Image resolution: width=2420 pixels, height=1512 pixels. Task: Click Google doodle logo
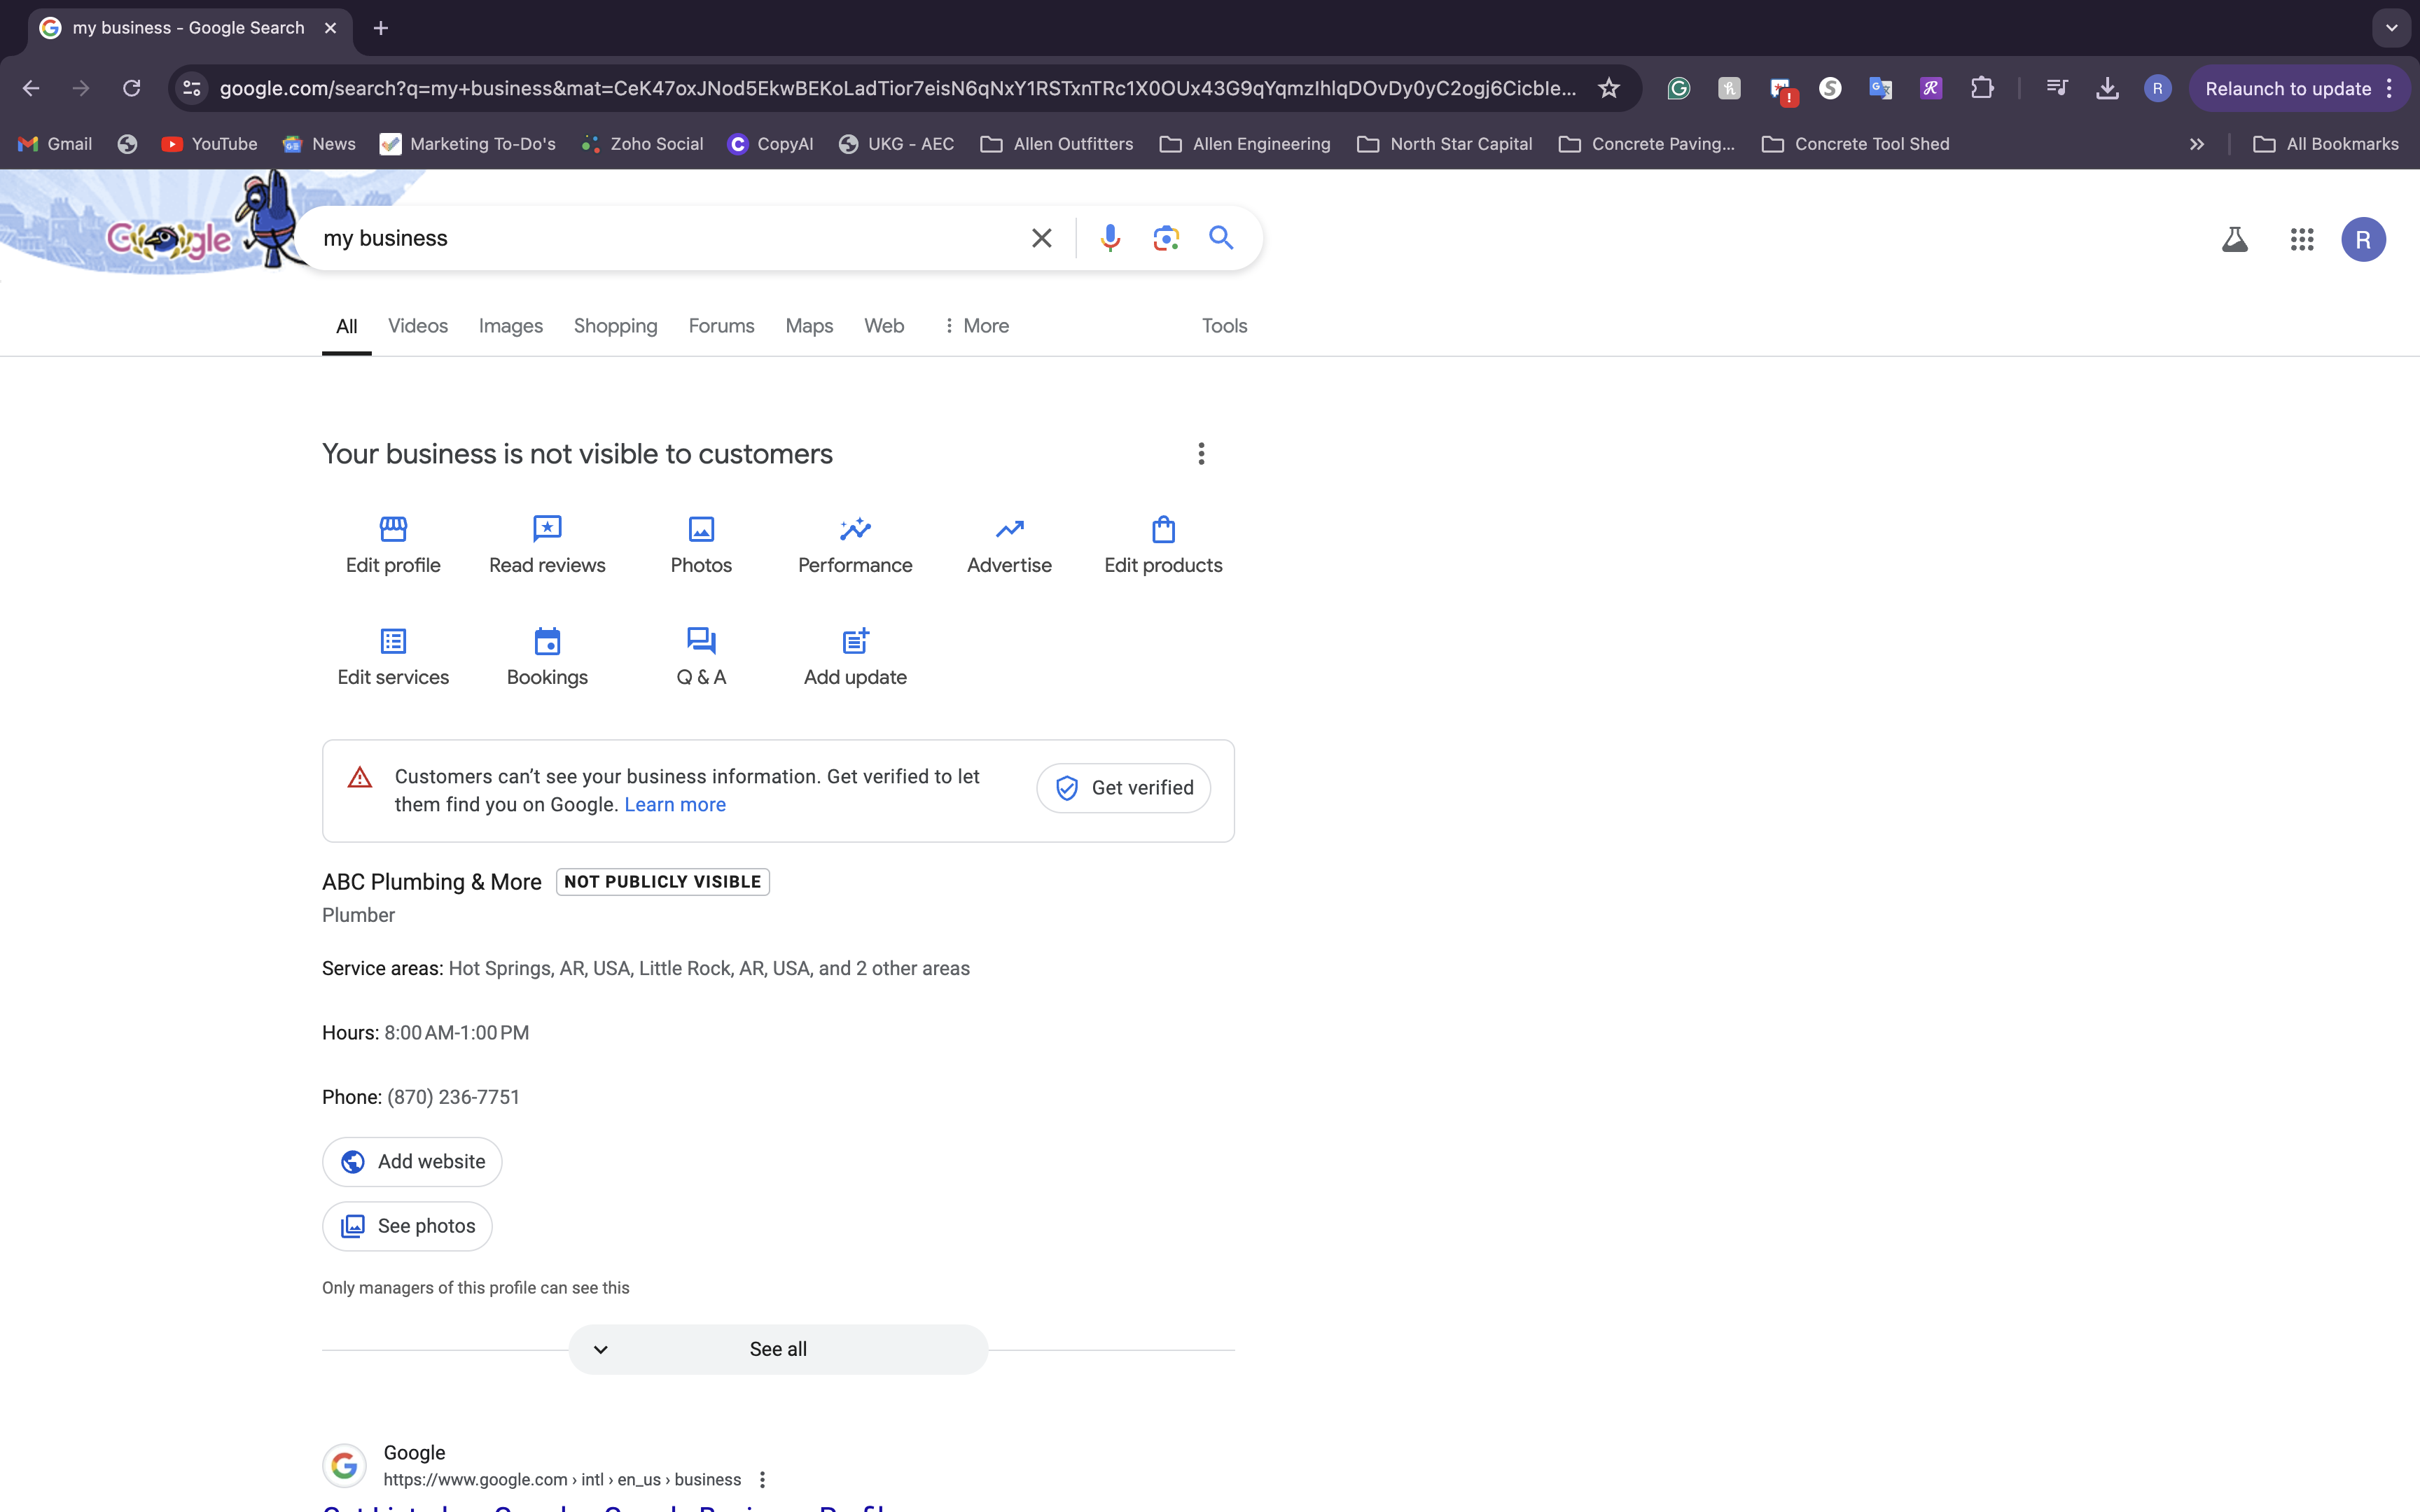tap(169, 239)
